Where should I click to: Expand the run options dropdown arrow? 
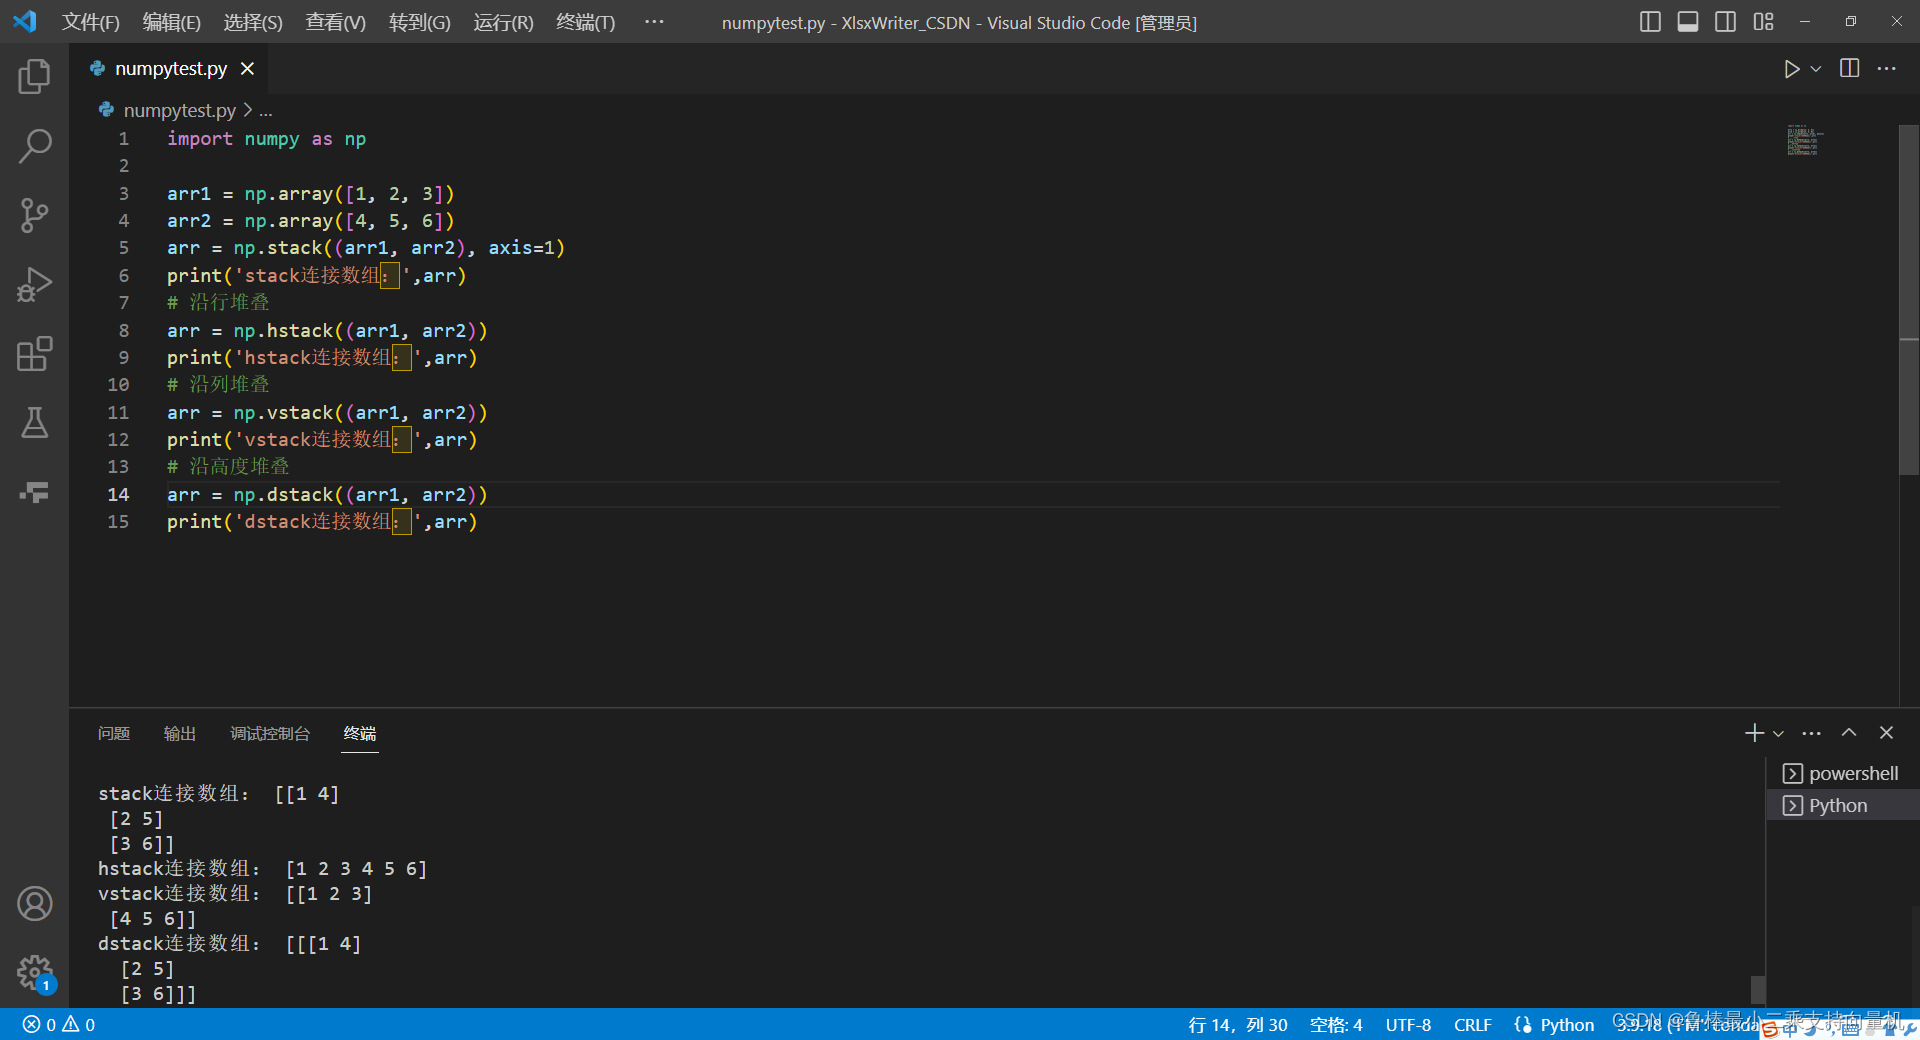[1816, 69]
